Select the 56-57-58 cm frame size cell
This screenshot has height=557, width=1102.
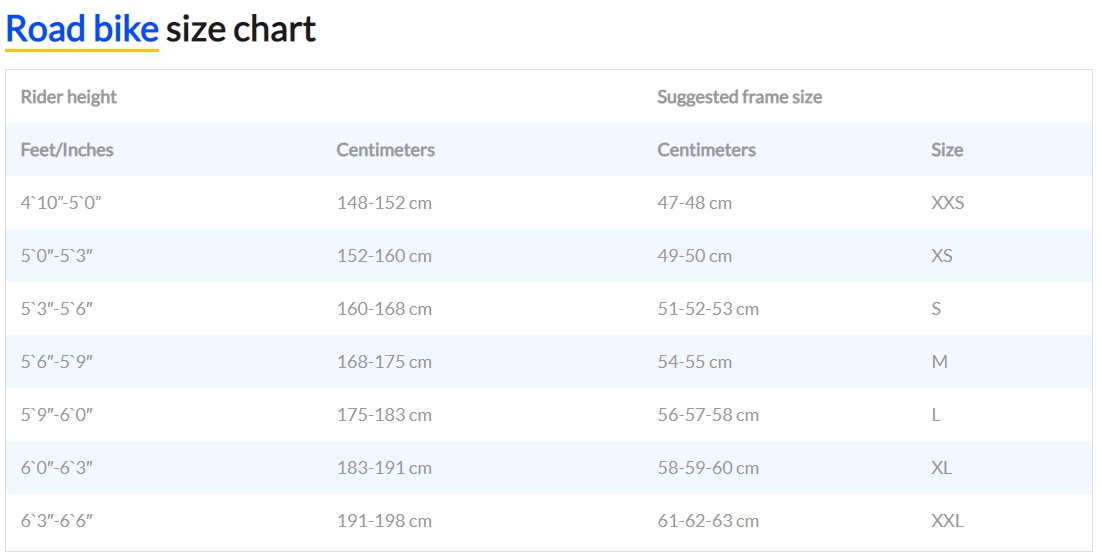coord(708,415)
